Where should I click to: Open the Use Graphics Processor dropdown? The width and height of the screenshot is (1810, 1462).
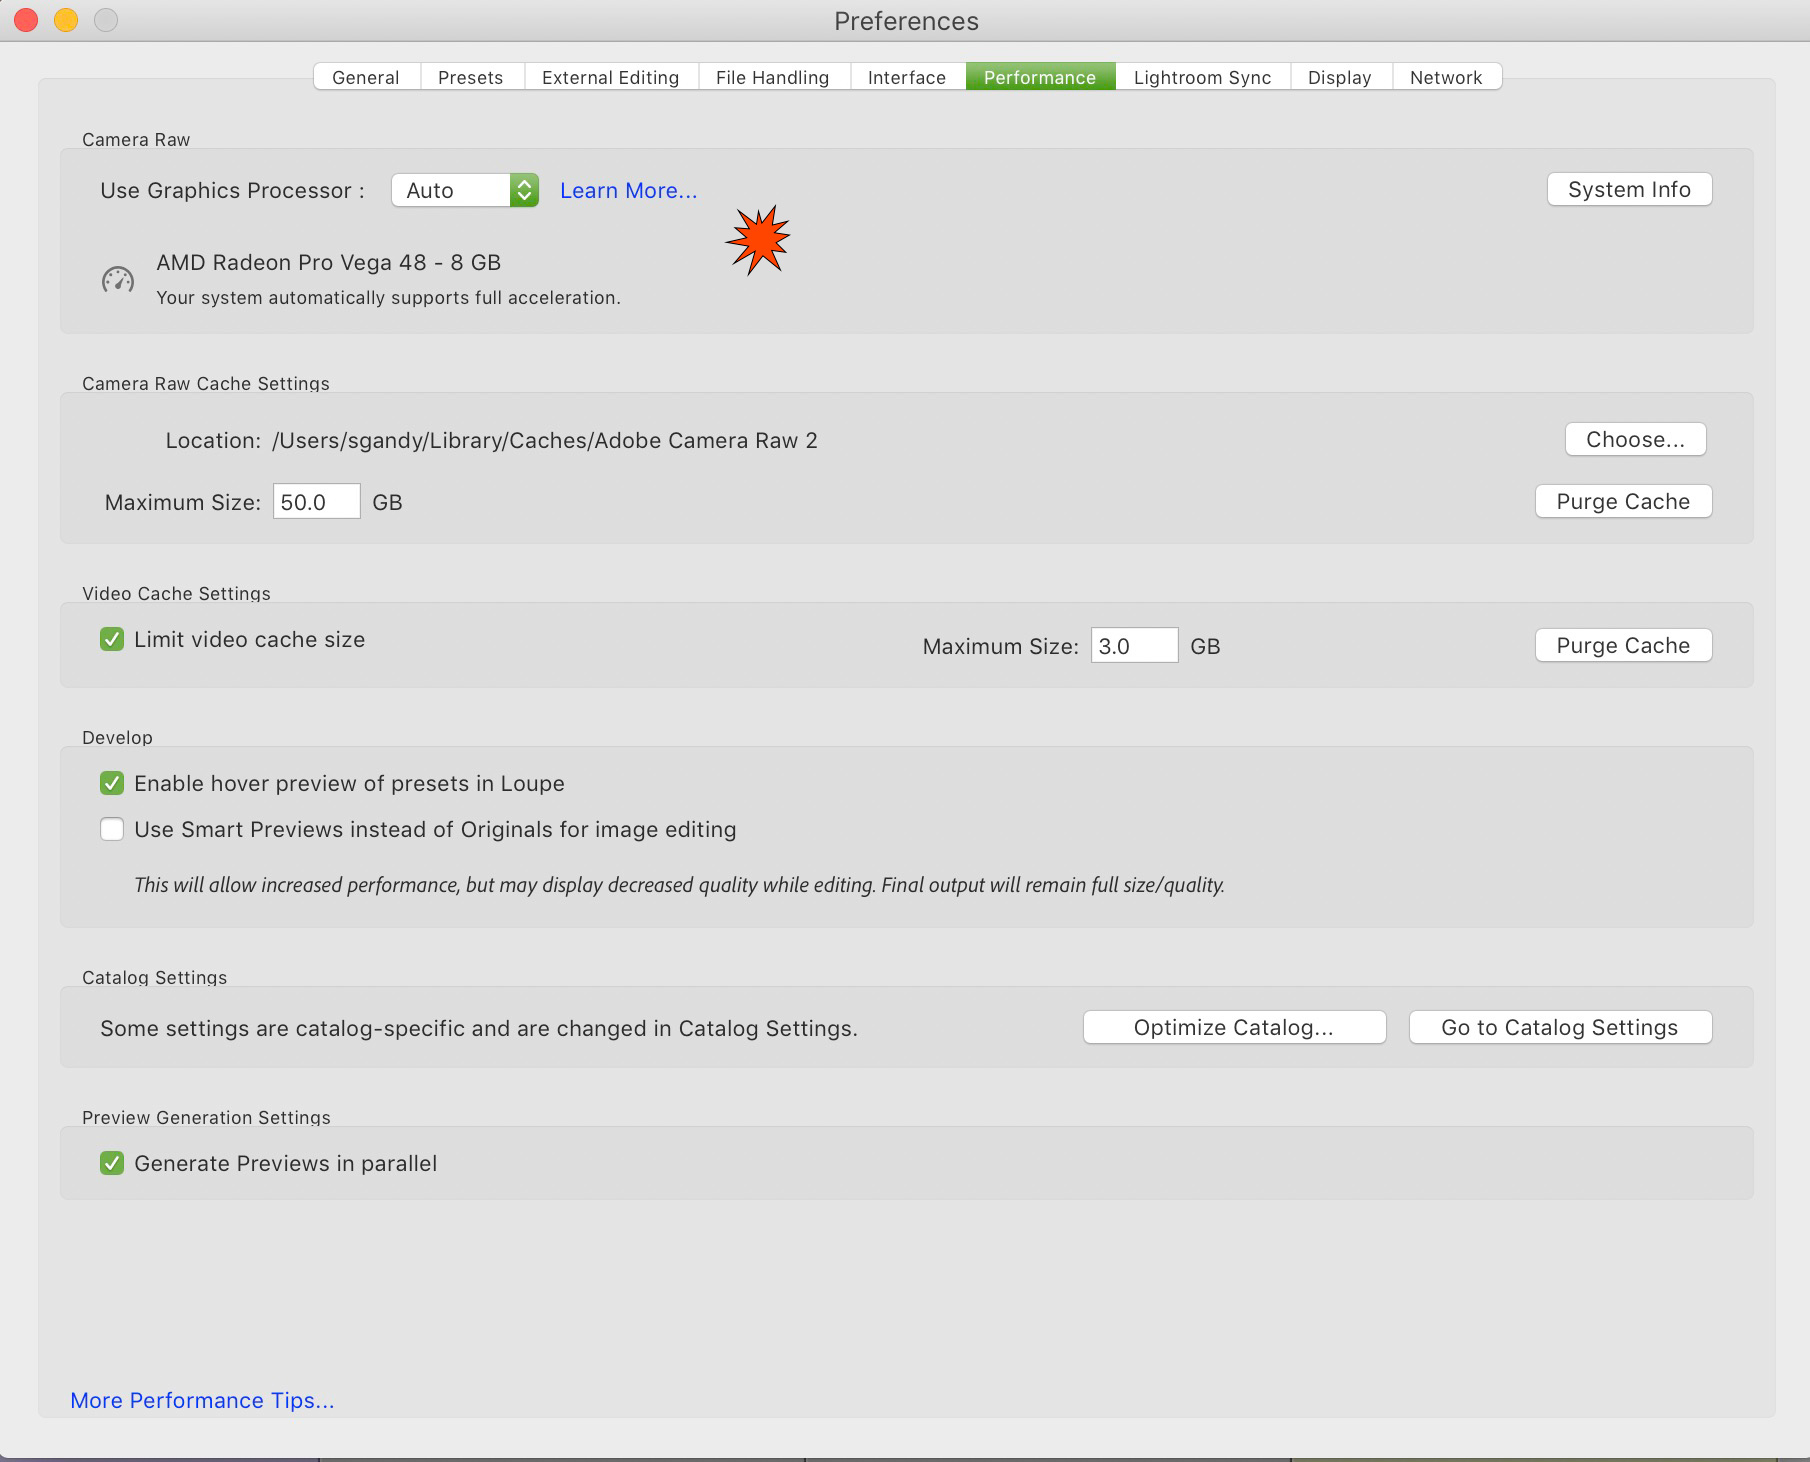coord(465,190)
